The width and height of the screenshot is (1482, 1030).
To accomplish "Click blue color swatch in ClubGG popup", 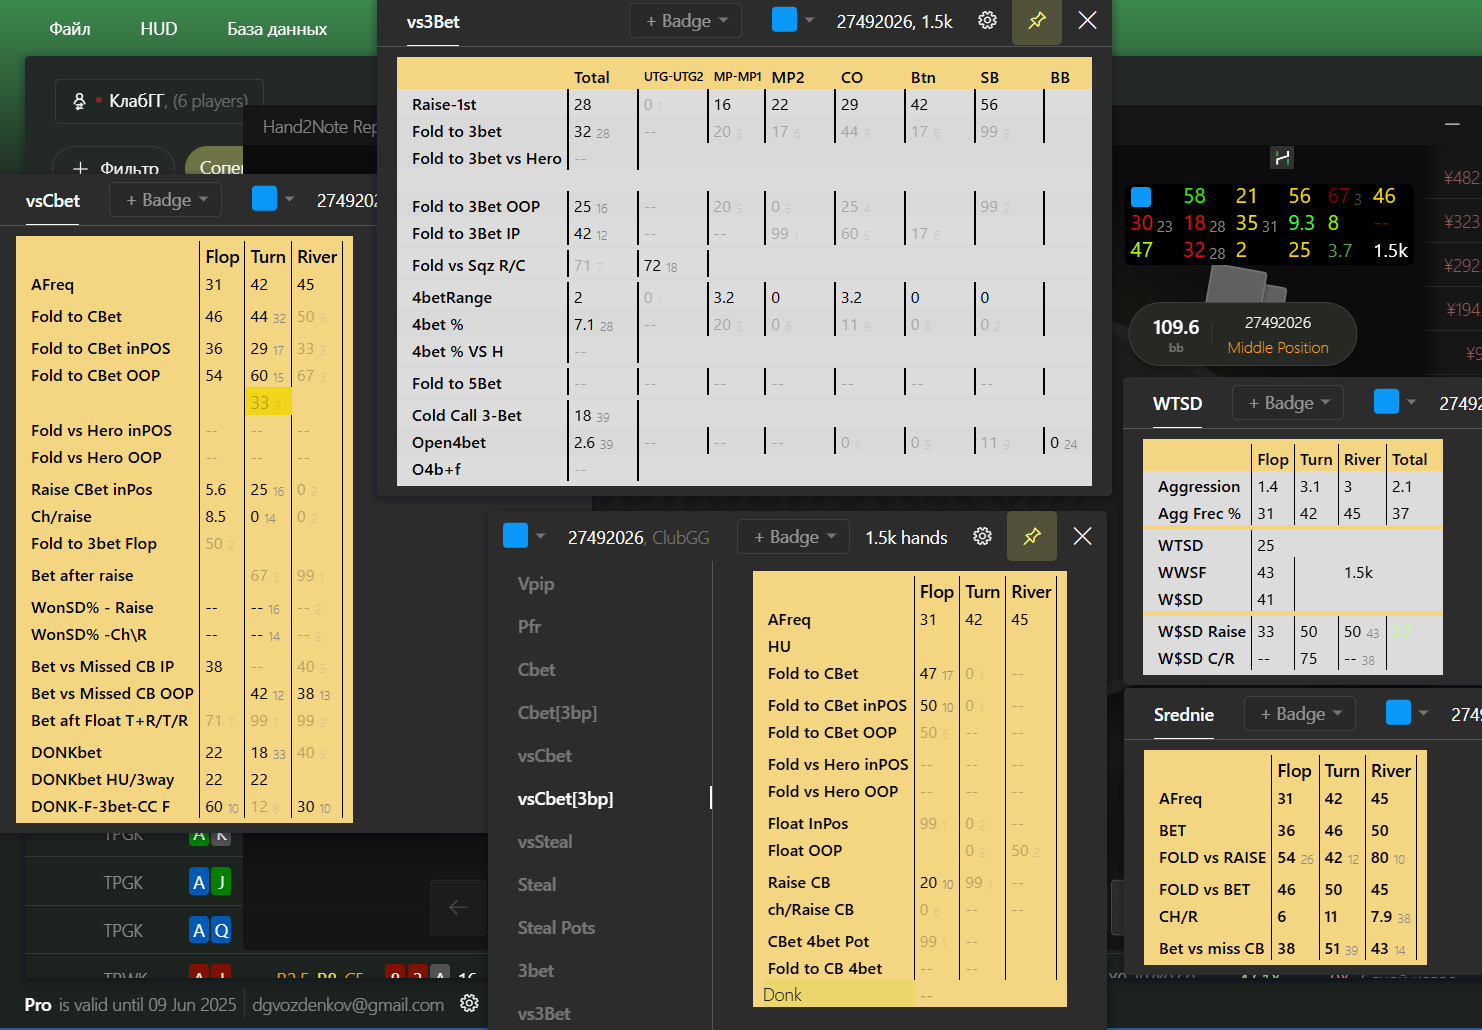I will 516,536.
